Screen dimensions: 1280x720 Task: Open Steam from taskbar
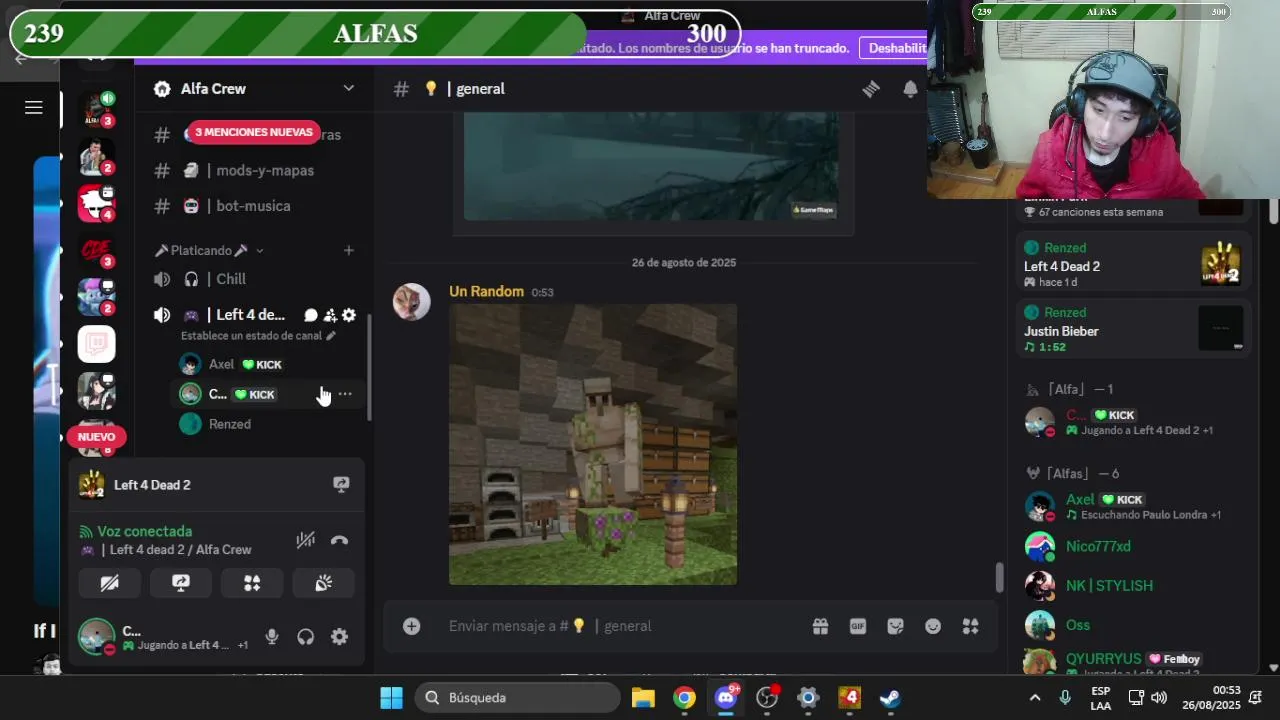pyautogui.click(x=890, y=697)
